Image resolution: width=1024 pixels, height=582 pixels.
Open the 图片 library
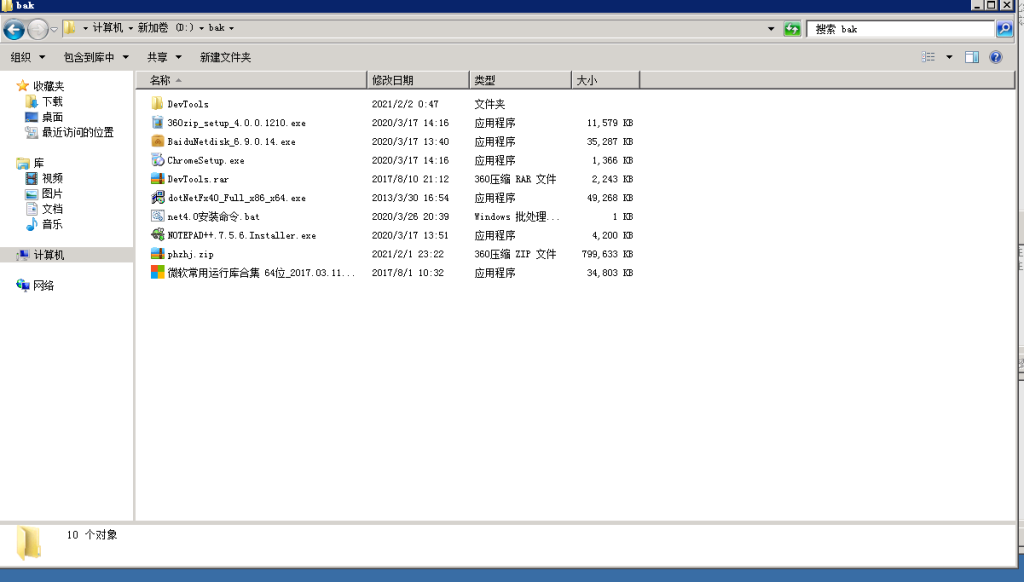pos(52,194)
